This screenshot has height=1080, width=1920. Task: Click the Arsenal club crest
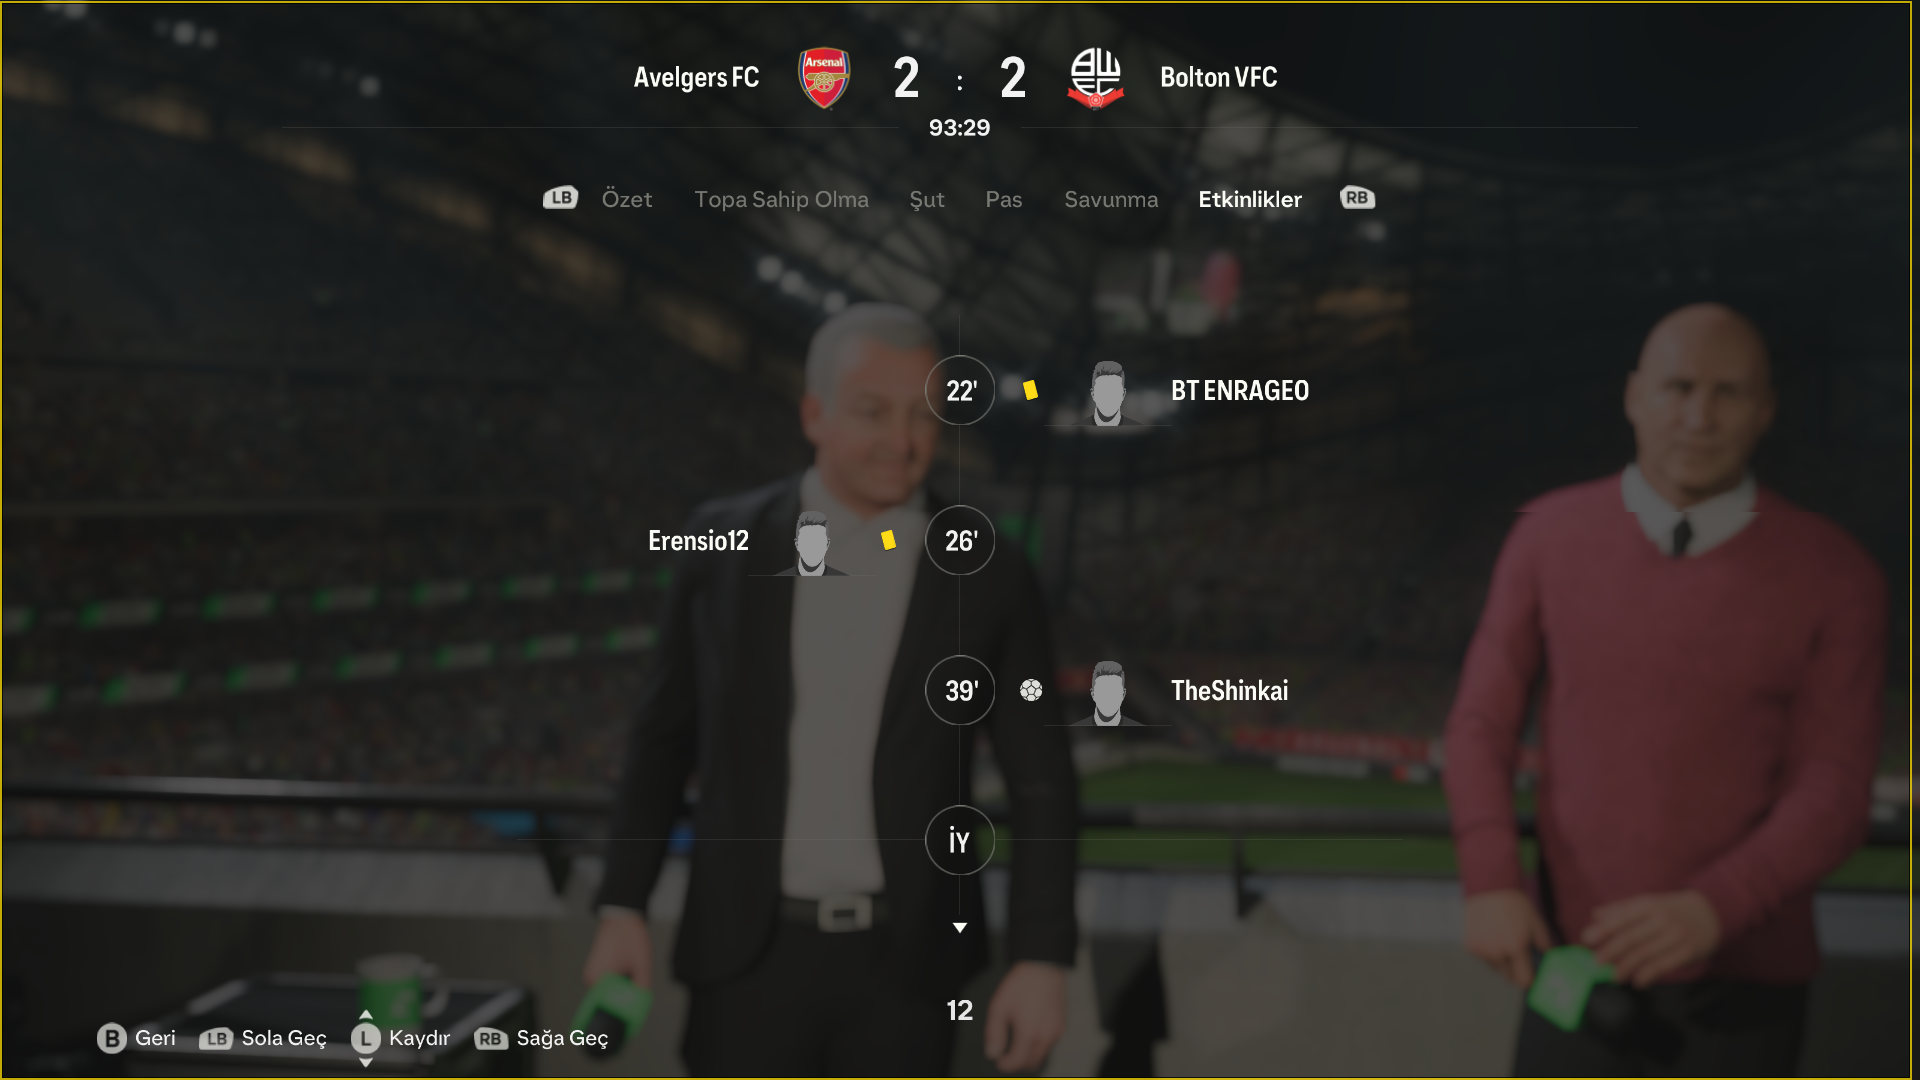[x=824, y=78]
